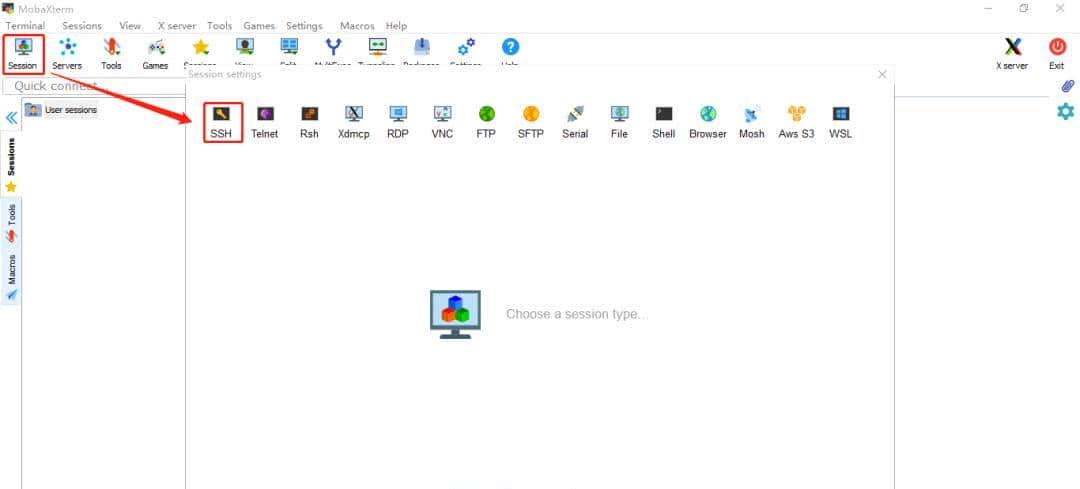Open the Tools toolbar icon
The height and width of the screenshot is (489, 1080).
[x=111, y=54]
